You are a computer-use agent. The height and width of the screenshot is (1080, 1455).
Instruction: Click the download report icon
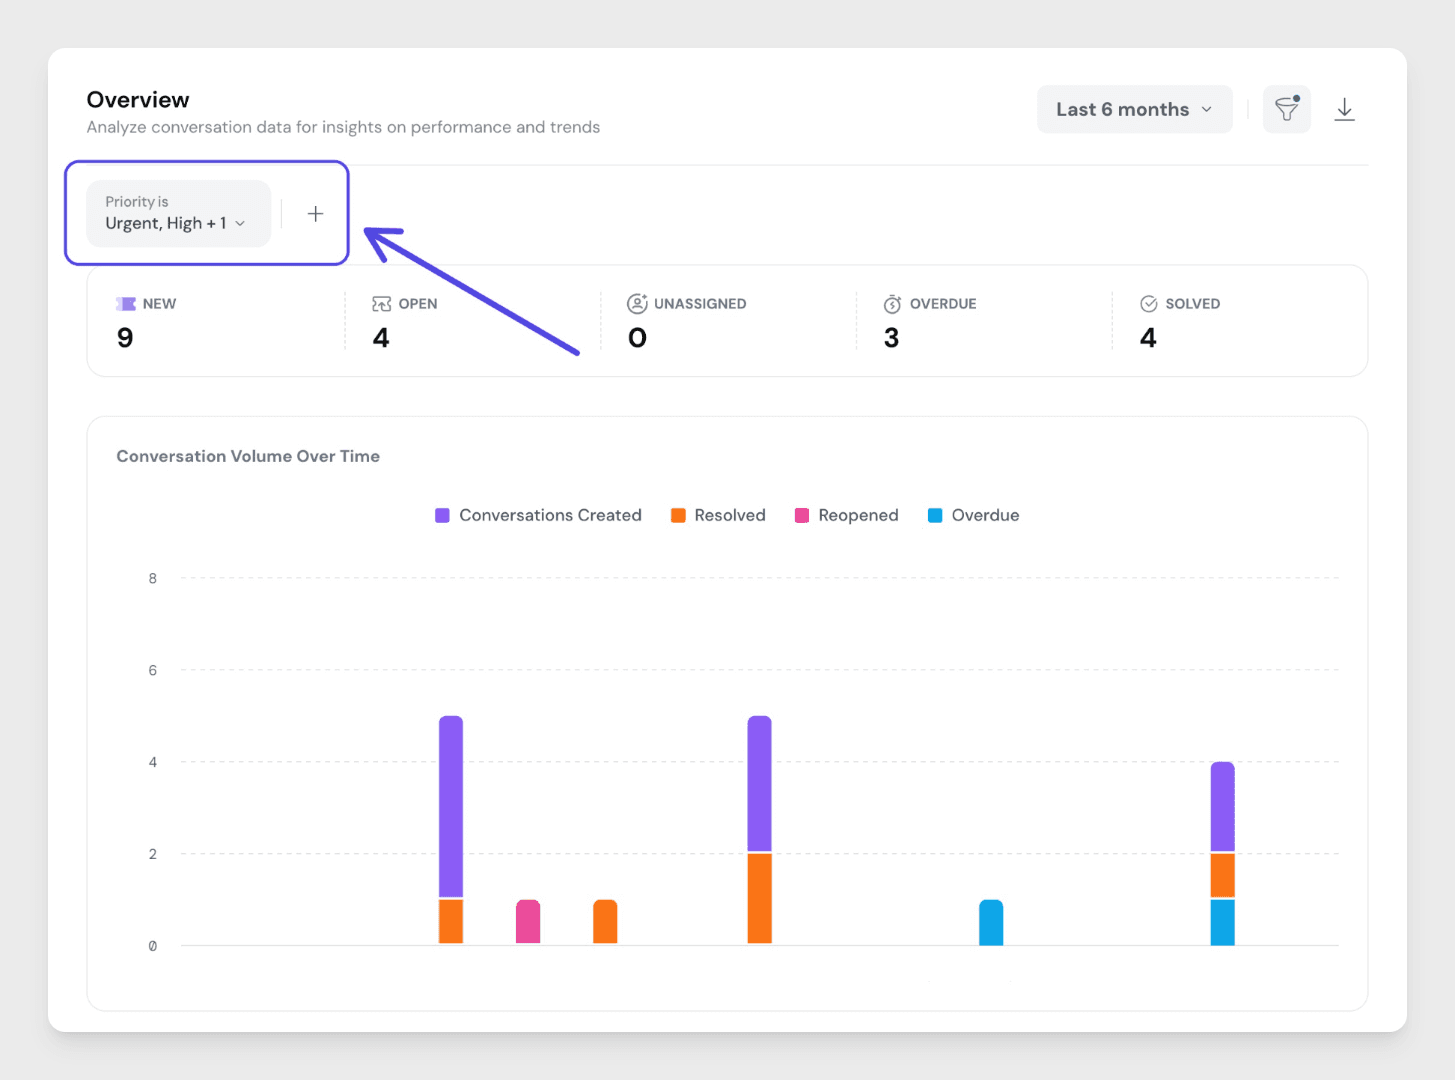click(x=1344, y=109)
